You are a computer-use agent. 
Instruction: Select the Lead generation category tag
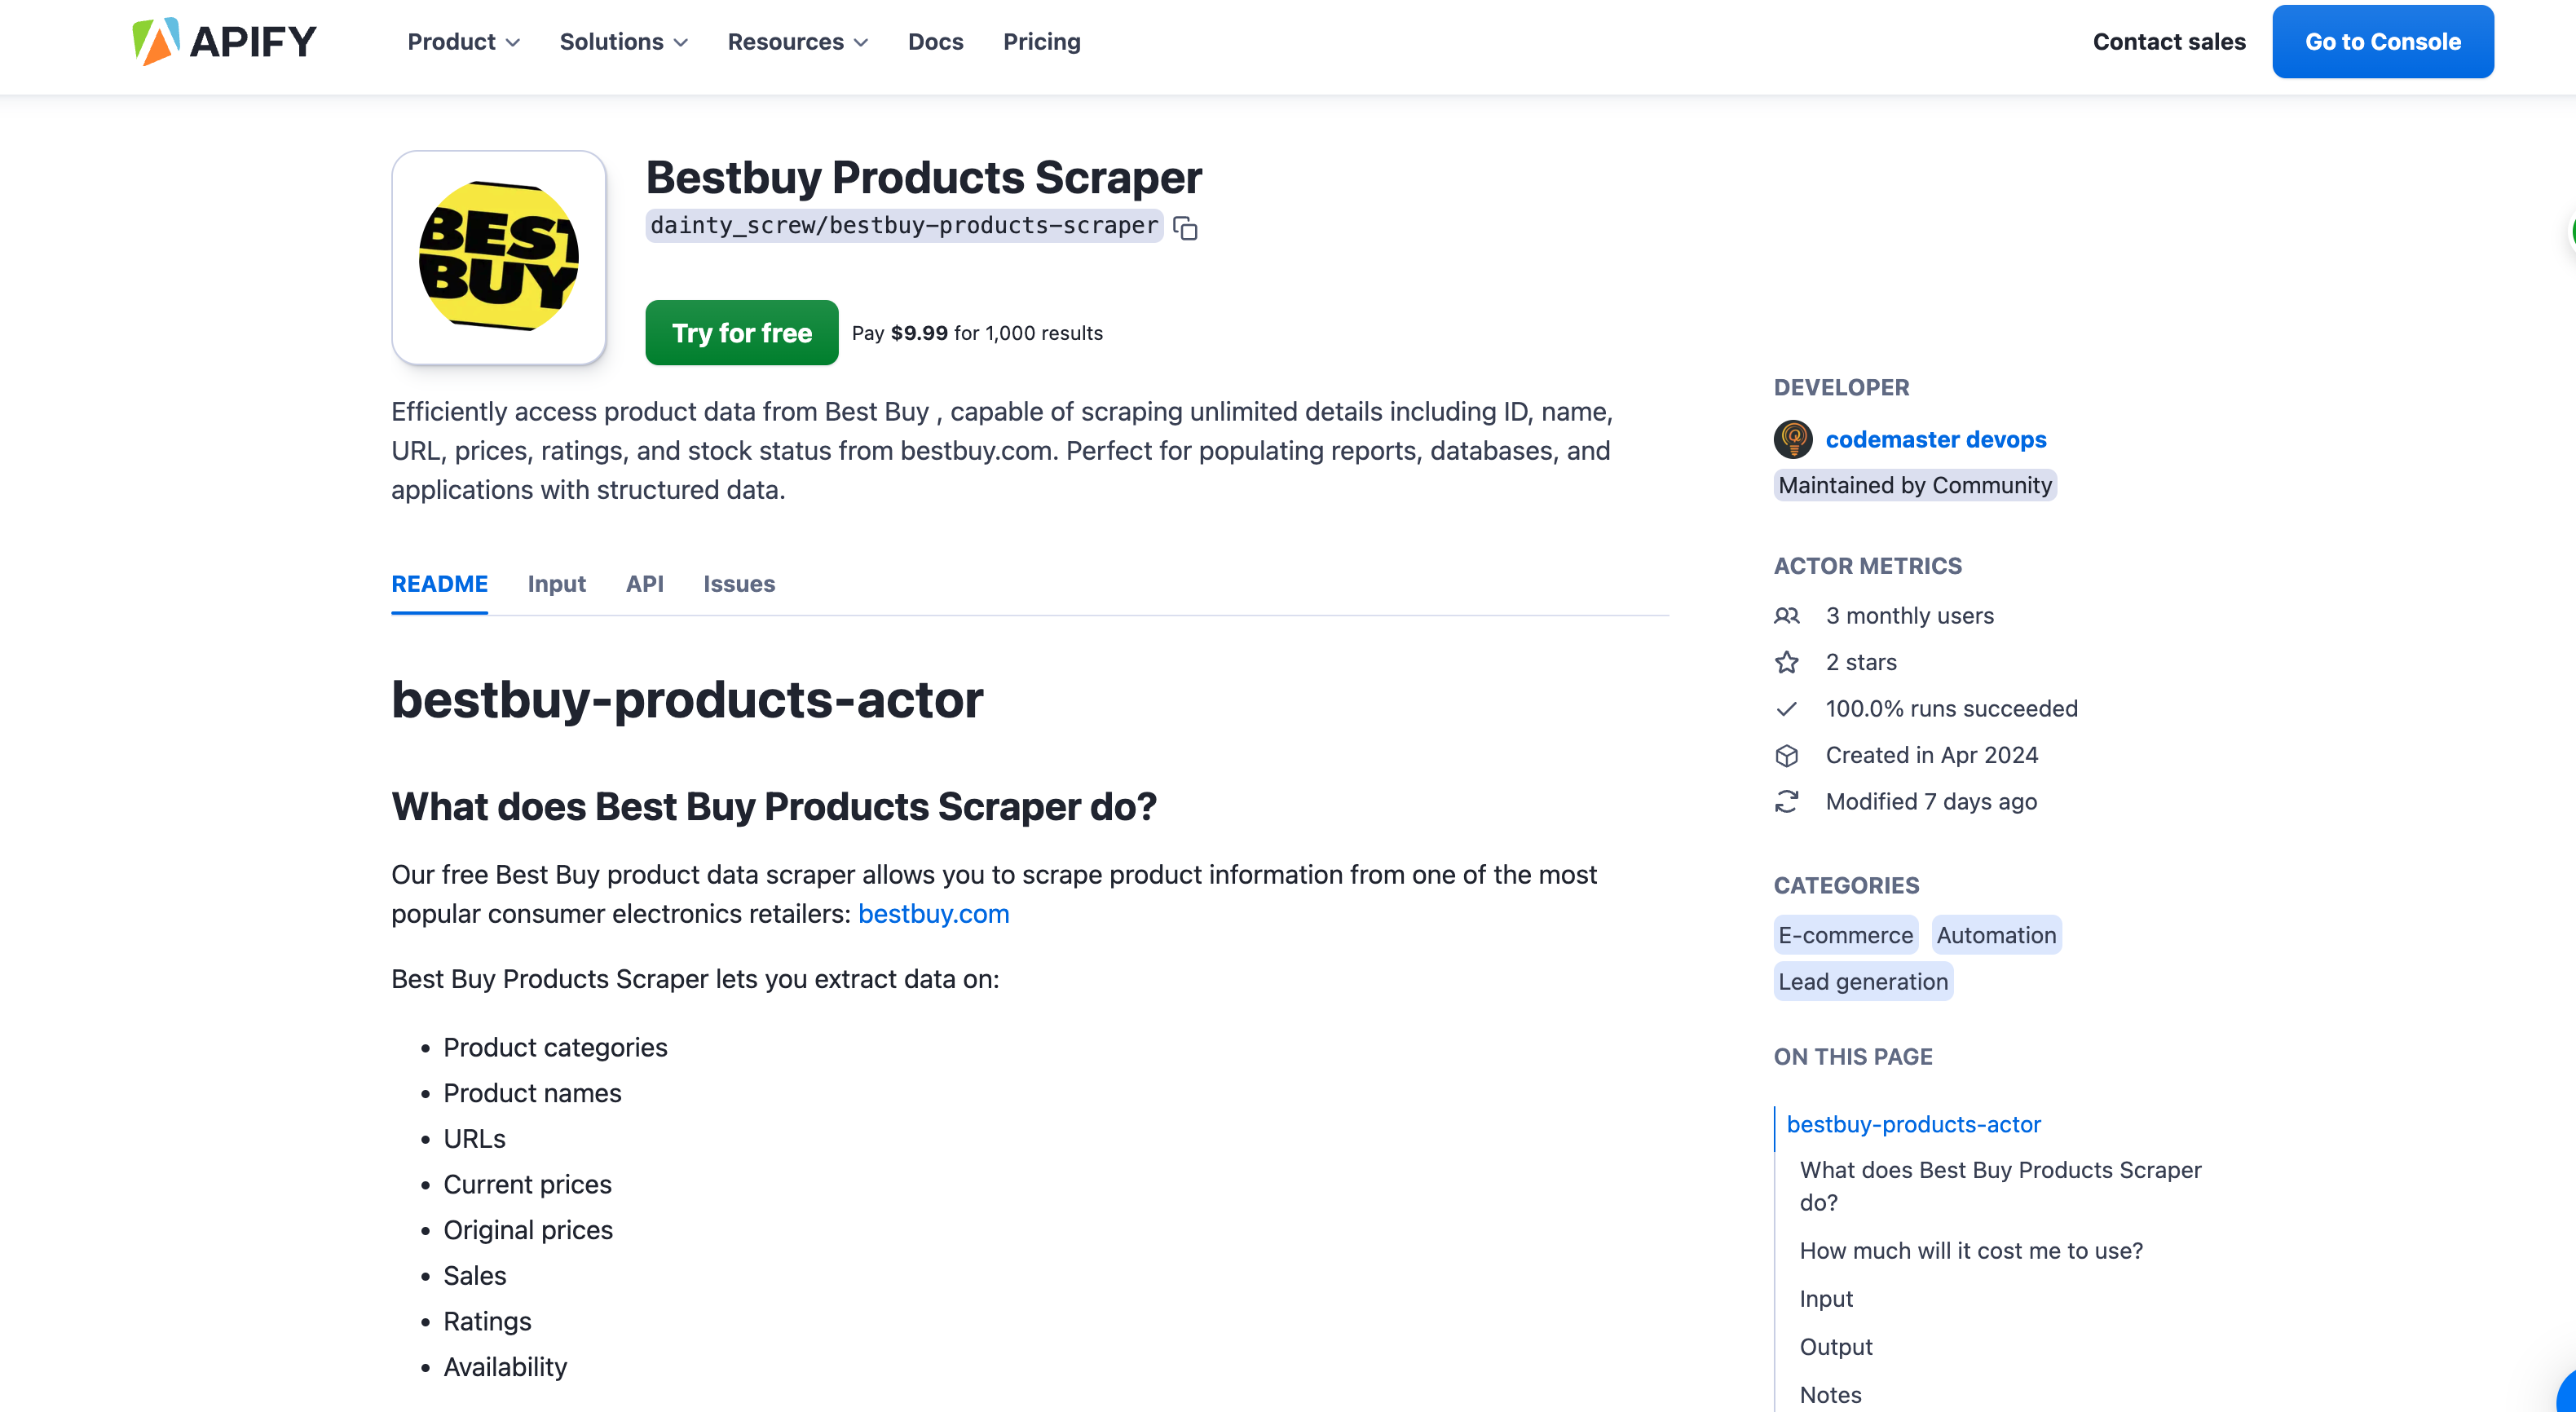coord(1863,982)
